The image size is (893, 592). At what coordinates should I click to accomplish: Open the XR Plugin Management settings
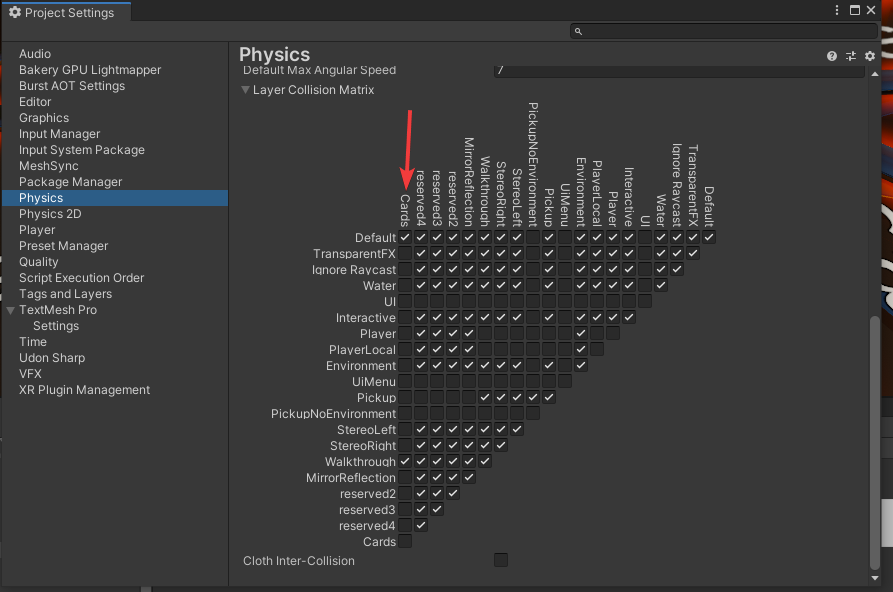84,390
